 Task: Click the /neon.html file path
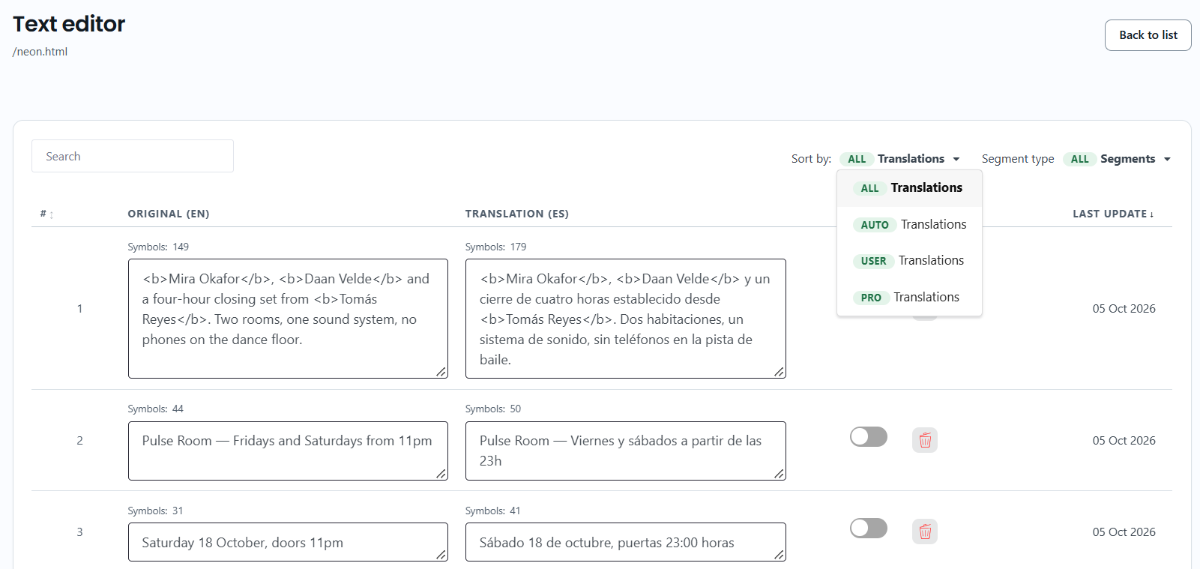click(40, 51)
